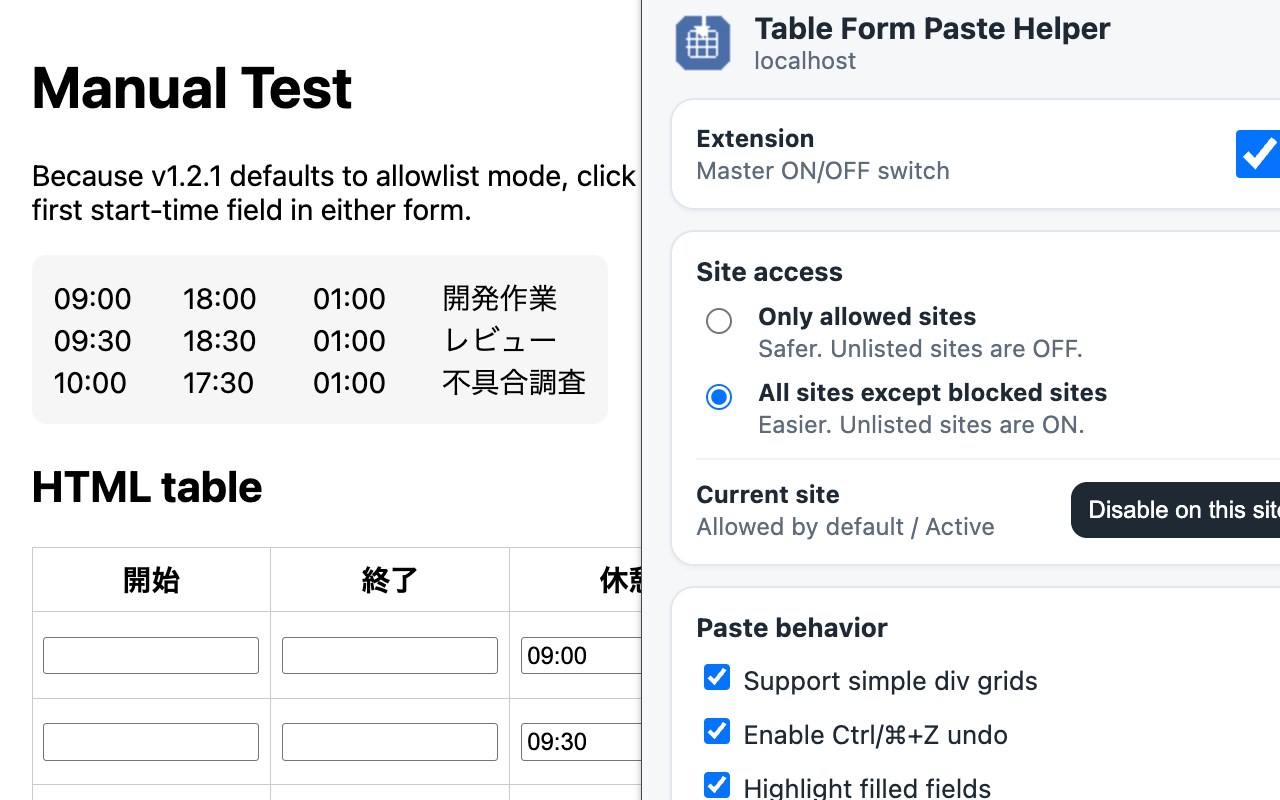
Task: Click the Table Form Paste Helper title
Action: (932, 28)
